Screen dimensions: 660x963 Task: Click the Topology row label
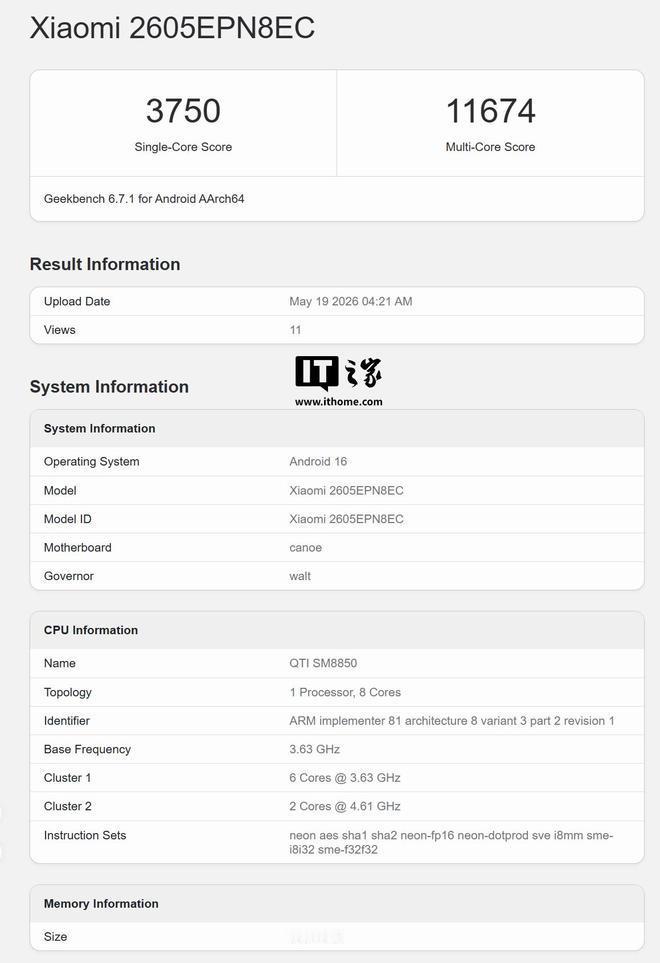(x=68, y=692)
